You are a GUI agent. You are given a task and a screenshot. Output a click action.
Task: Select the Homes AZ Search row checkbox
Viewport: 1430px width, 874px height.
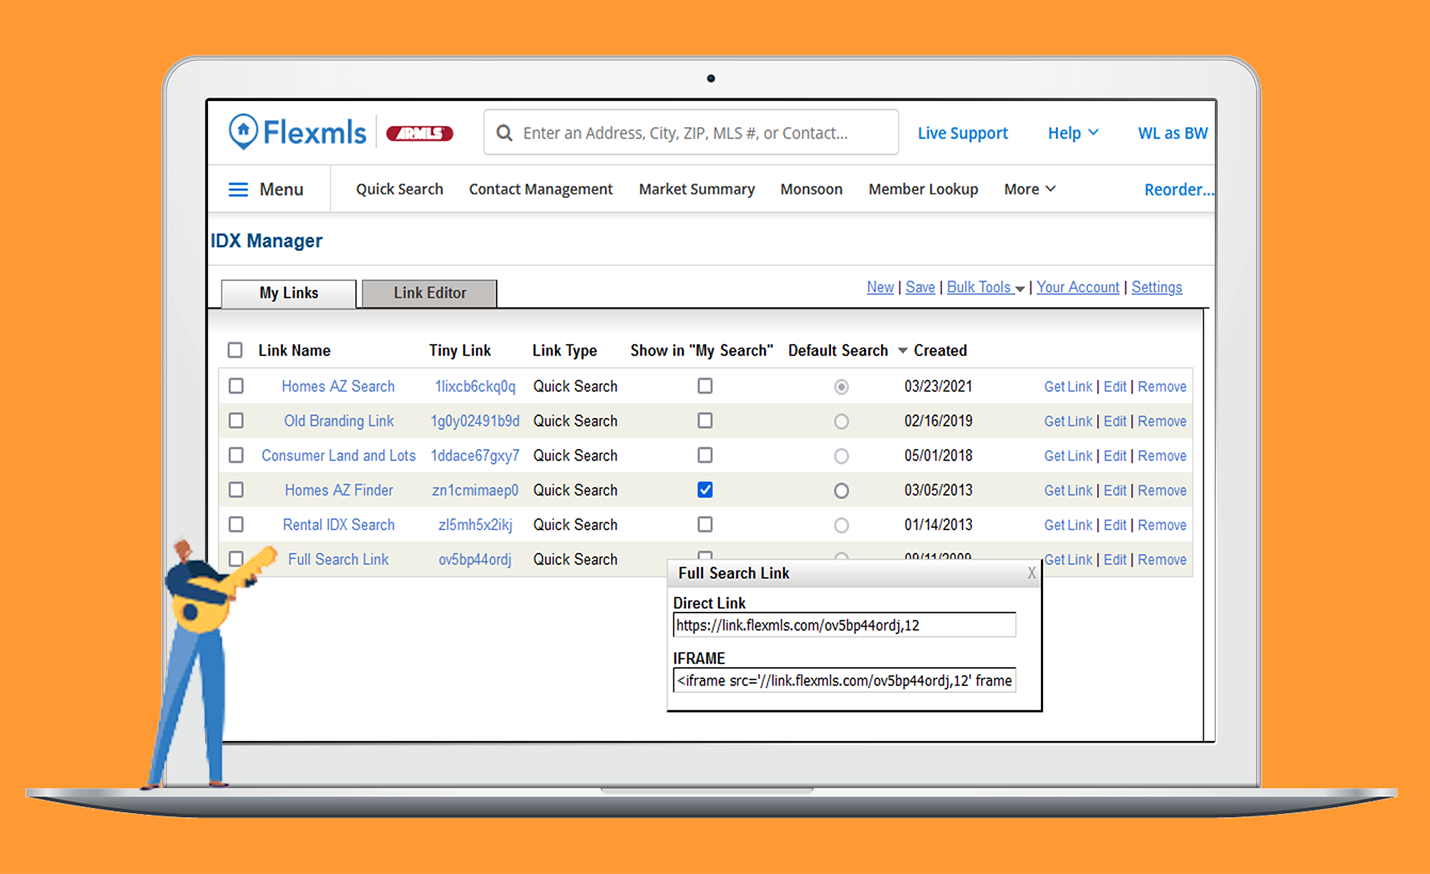pos(236,386)
